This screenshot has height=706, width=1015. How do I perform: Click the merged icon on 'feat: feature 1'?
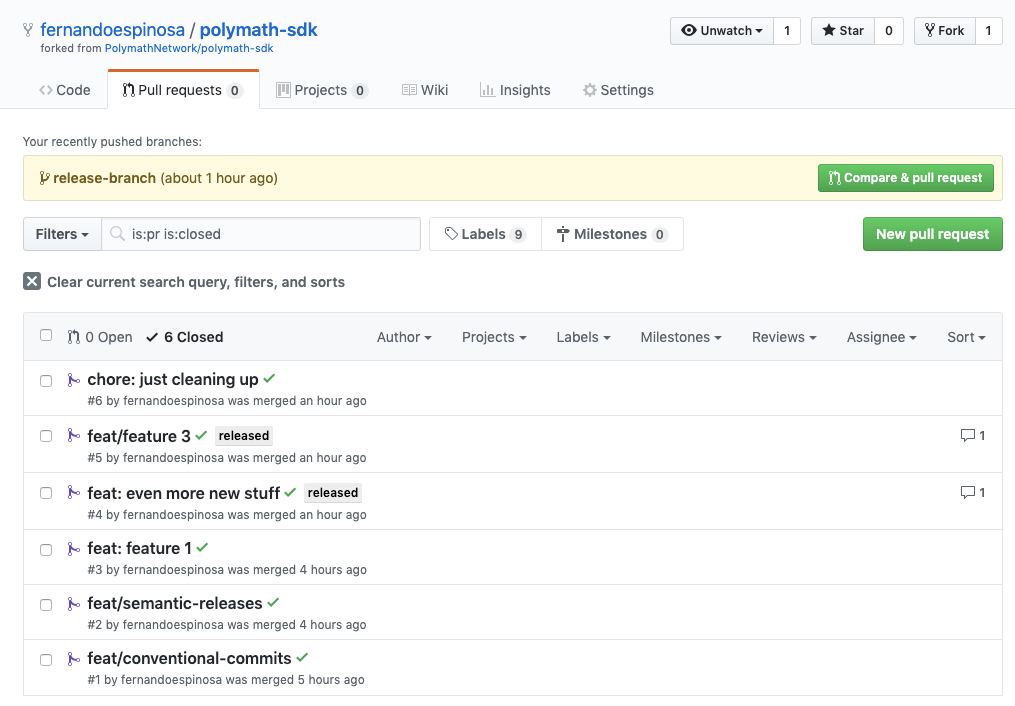(74, 549)
